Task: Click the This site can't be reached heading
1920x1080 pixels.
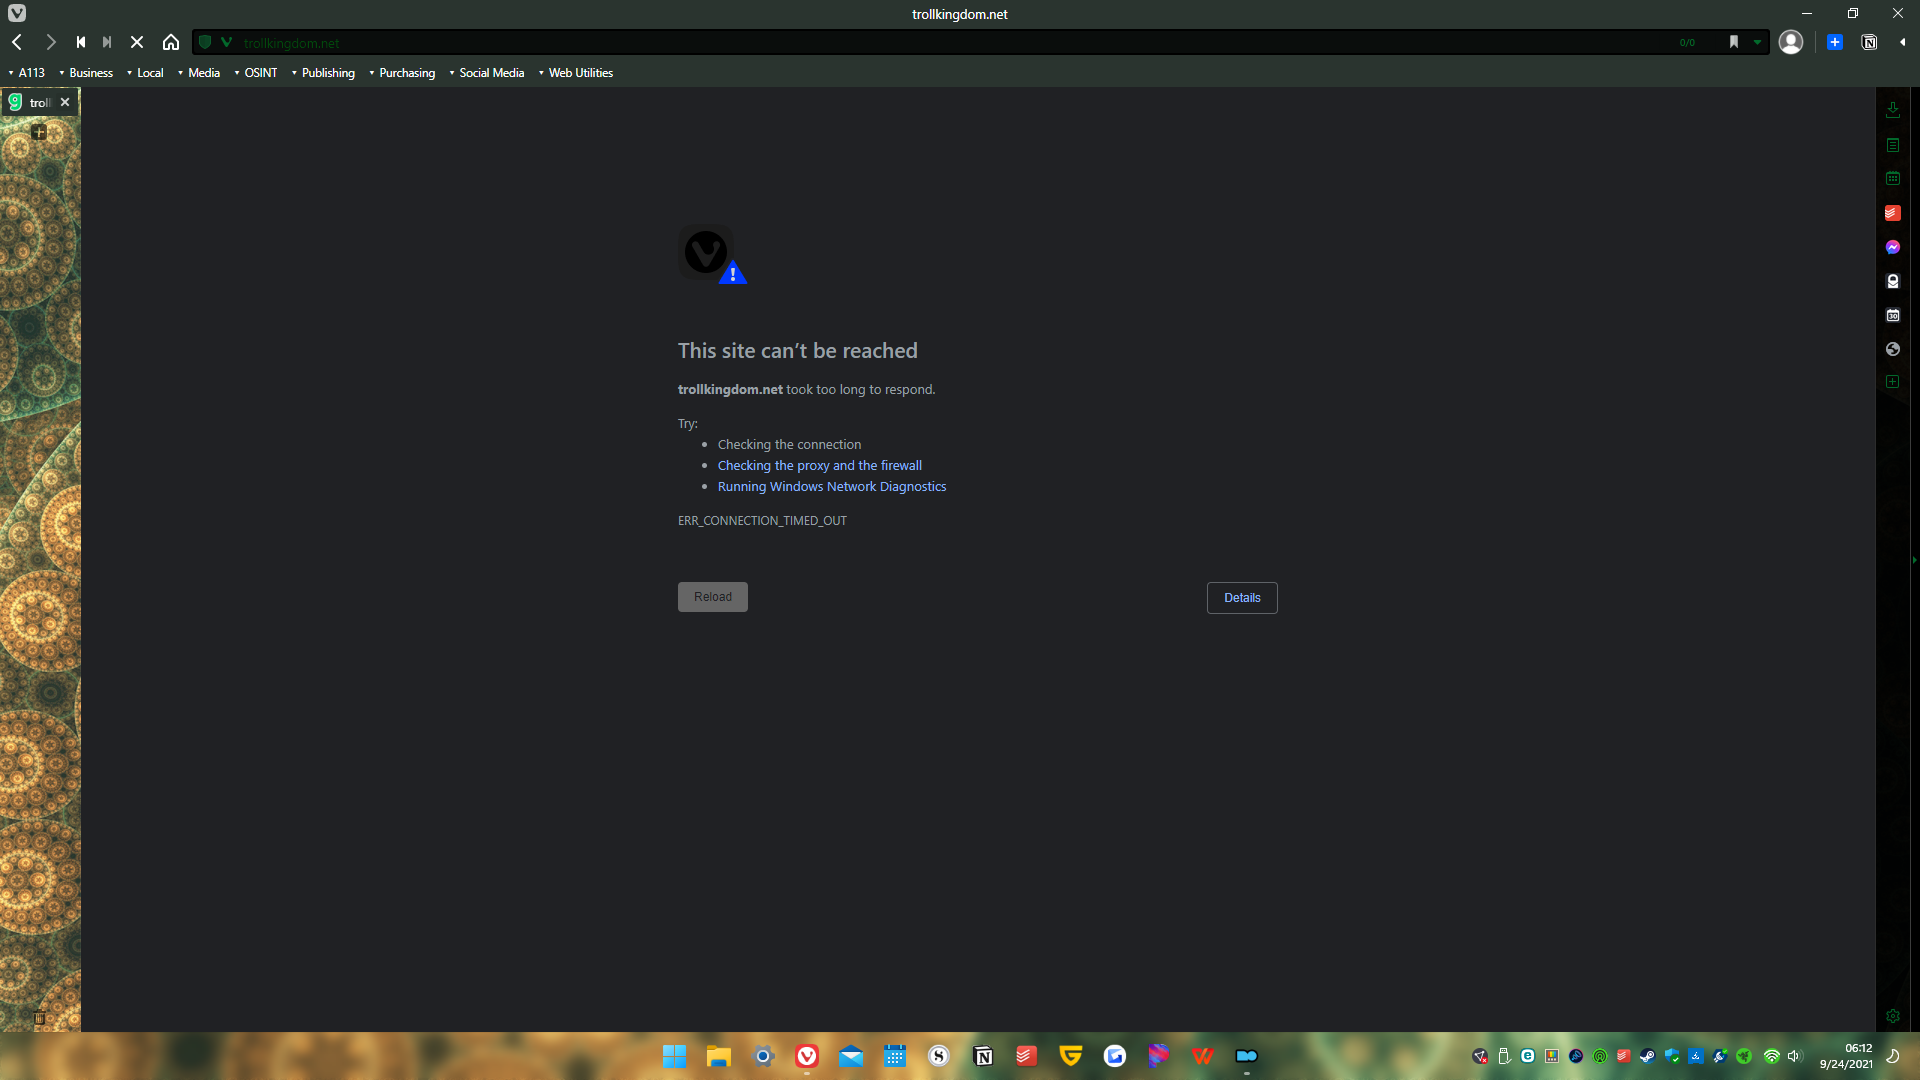Action: [x=798, y=351]
